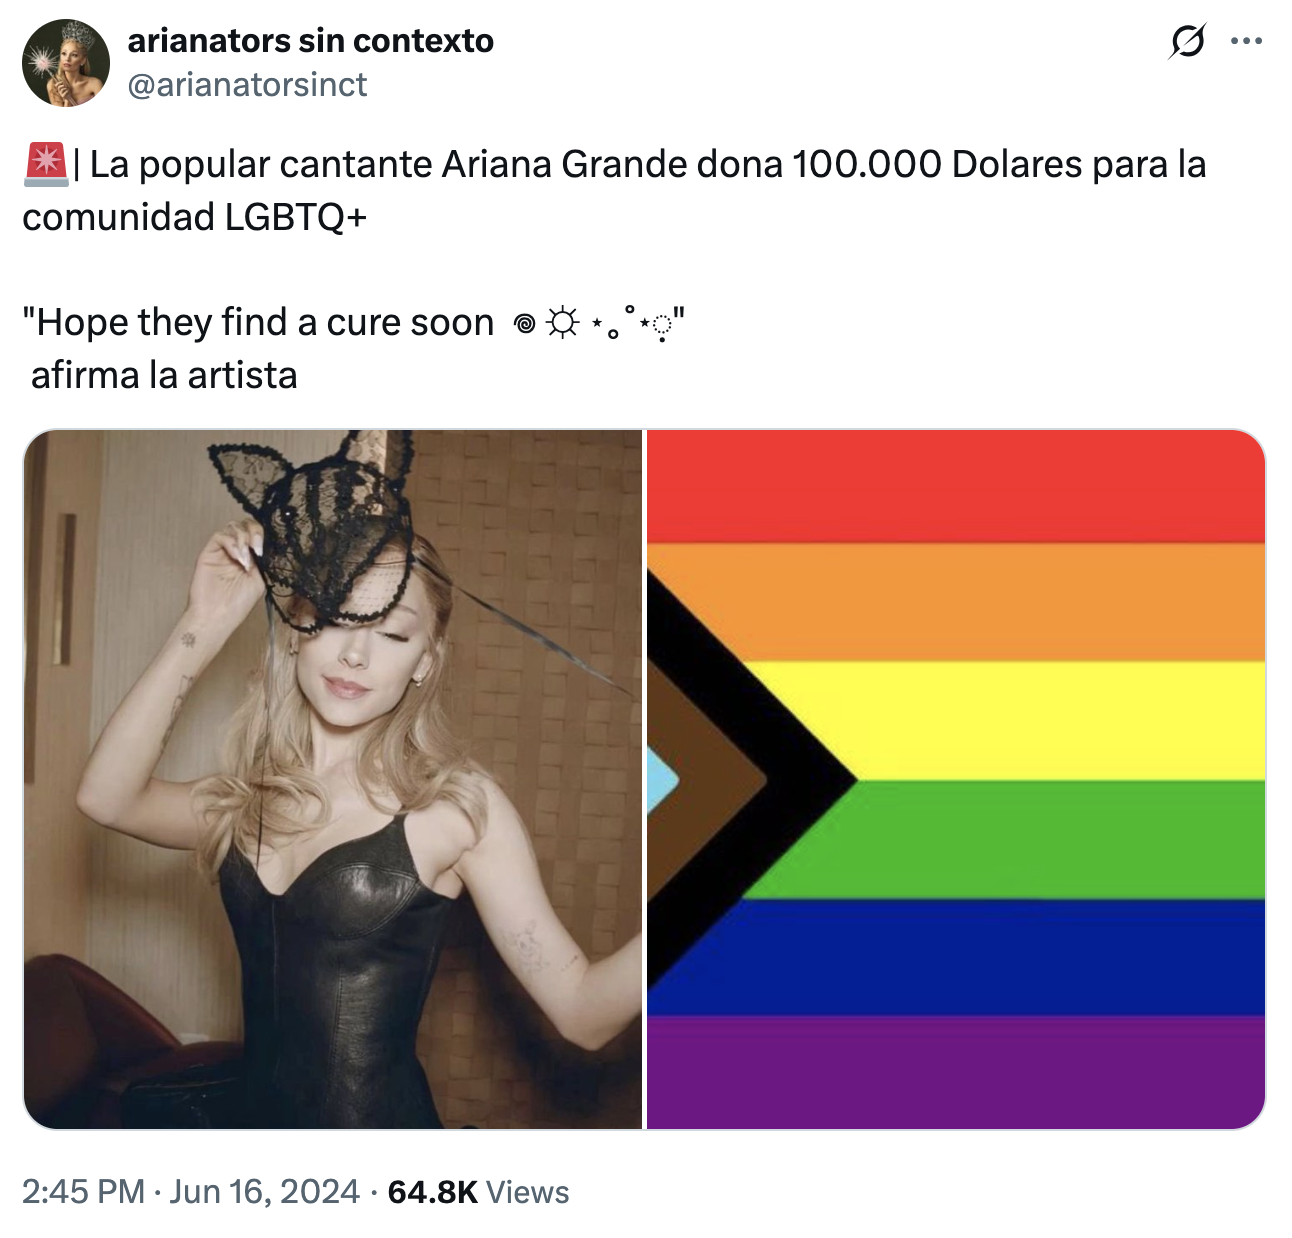Open the three-dot more options menu
Image resolution: width=1292 pixels, height=1238 pixels.
pos(1246,41)
